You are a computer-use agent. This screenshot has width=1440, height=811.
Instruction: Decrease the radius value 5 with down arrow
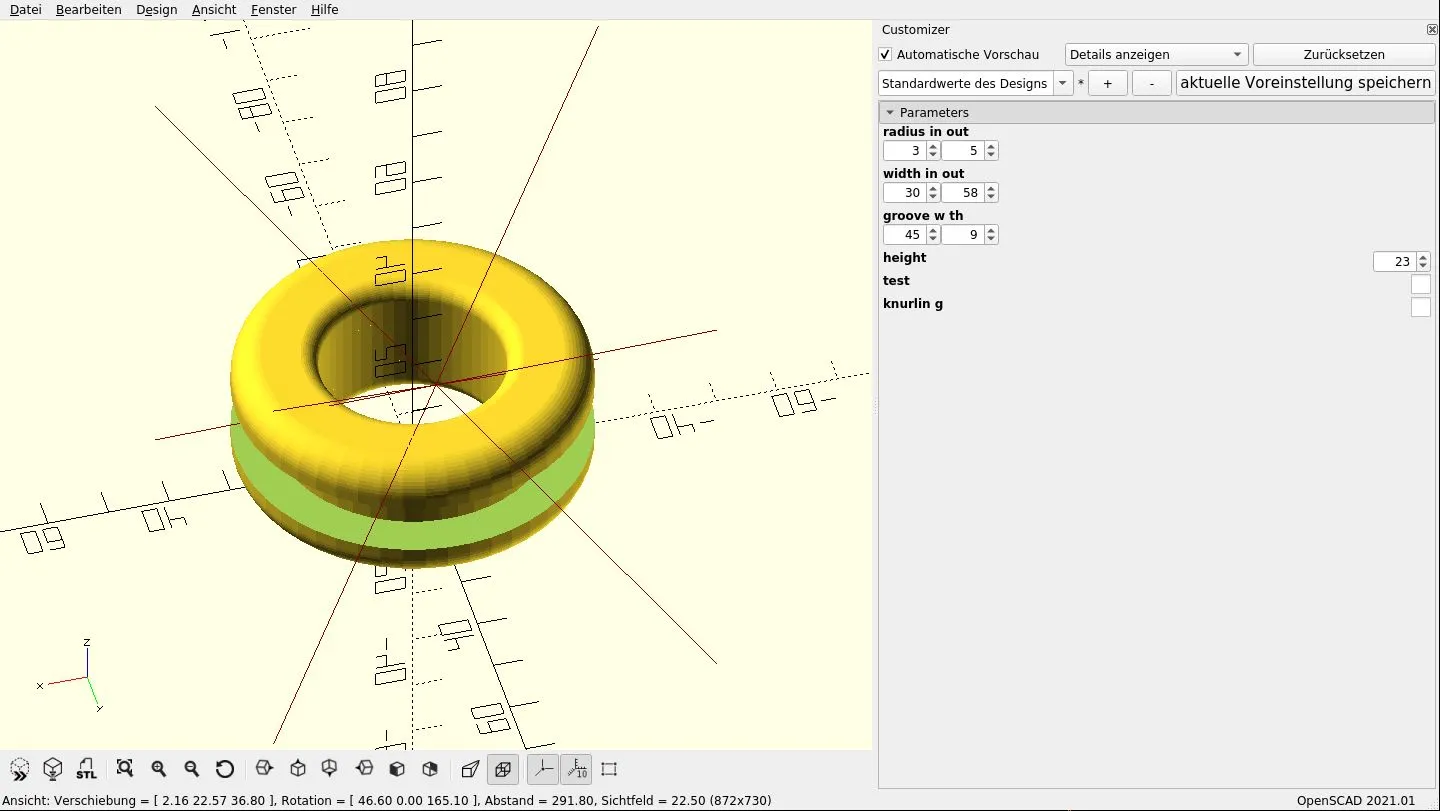[991, 156]
